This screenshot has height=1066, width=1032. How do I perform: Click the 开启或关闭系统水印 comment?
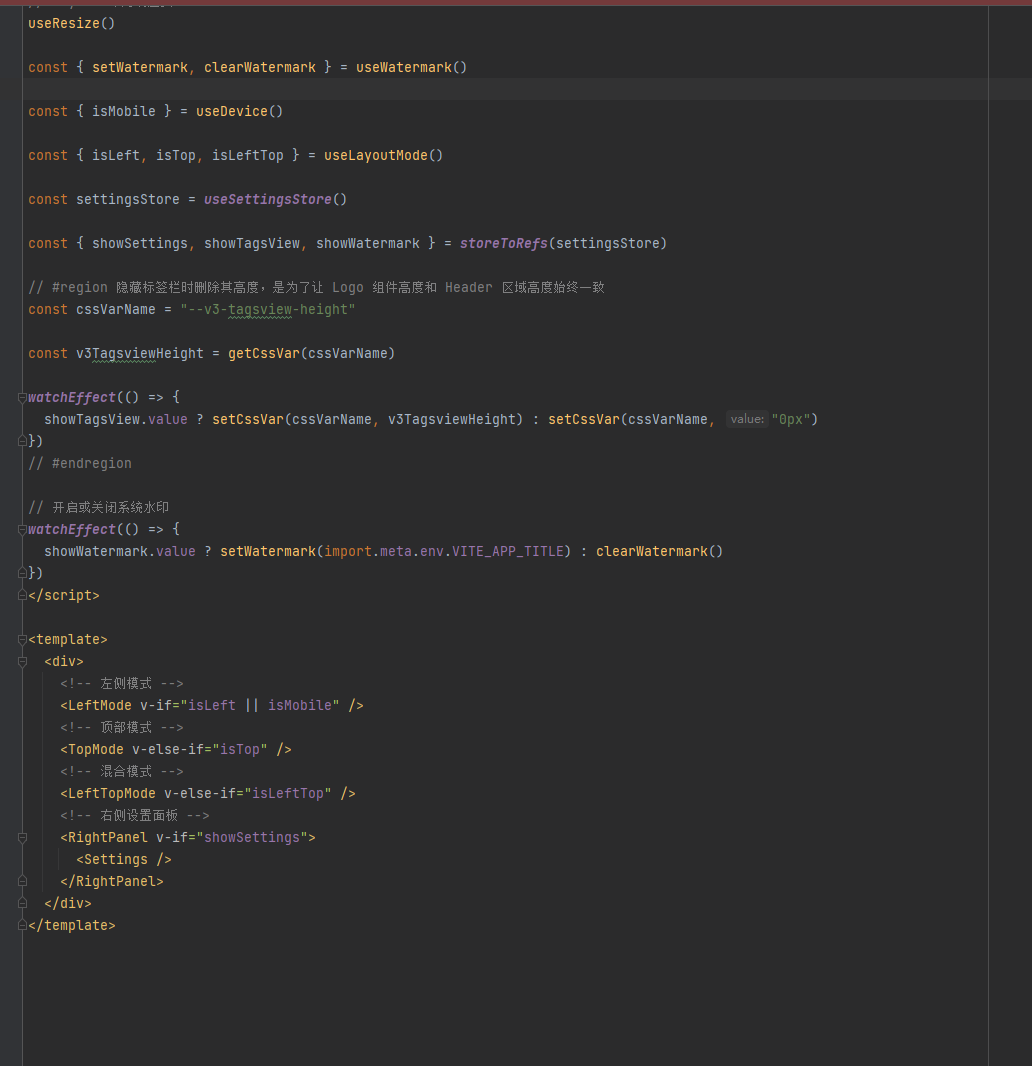coord(99,507)
